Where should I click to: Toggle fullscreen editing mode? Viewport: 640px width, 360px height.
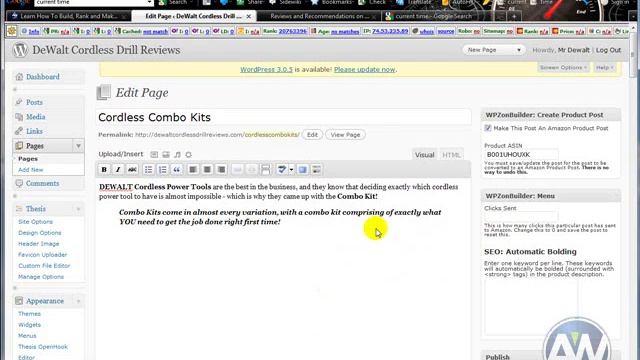(x=302, y=169)
